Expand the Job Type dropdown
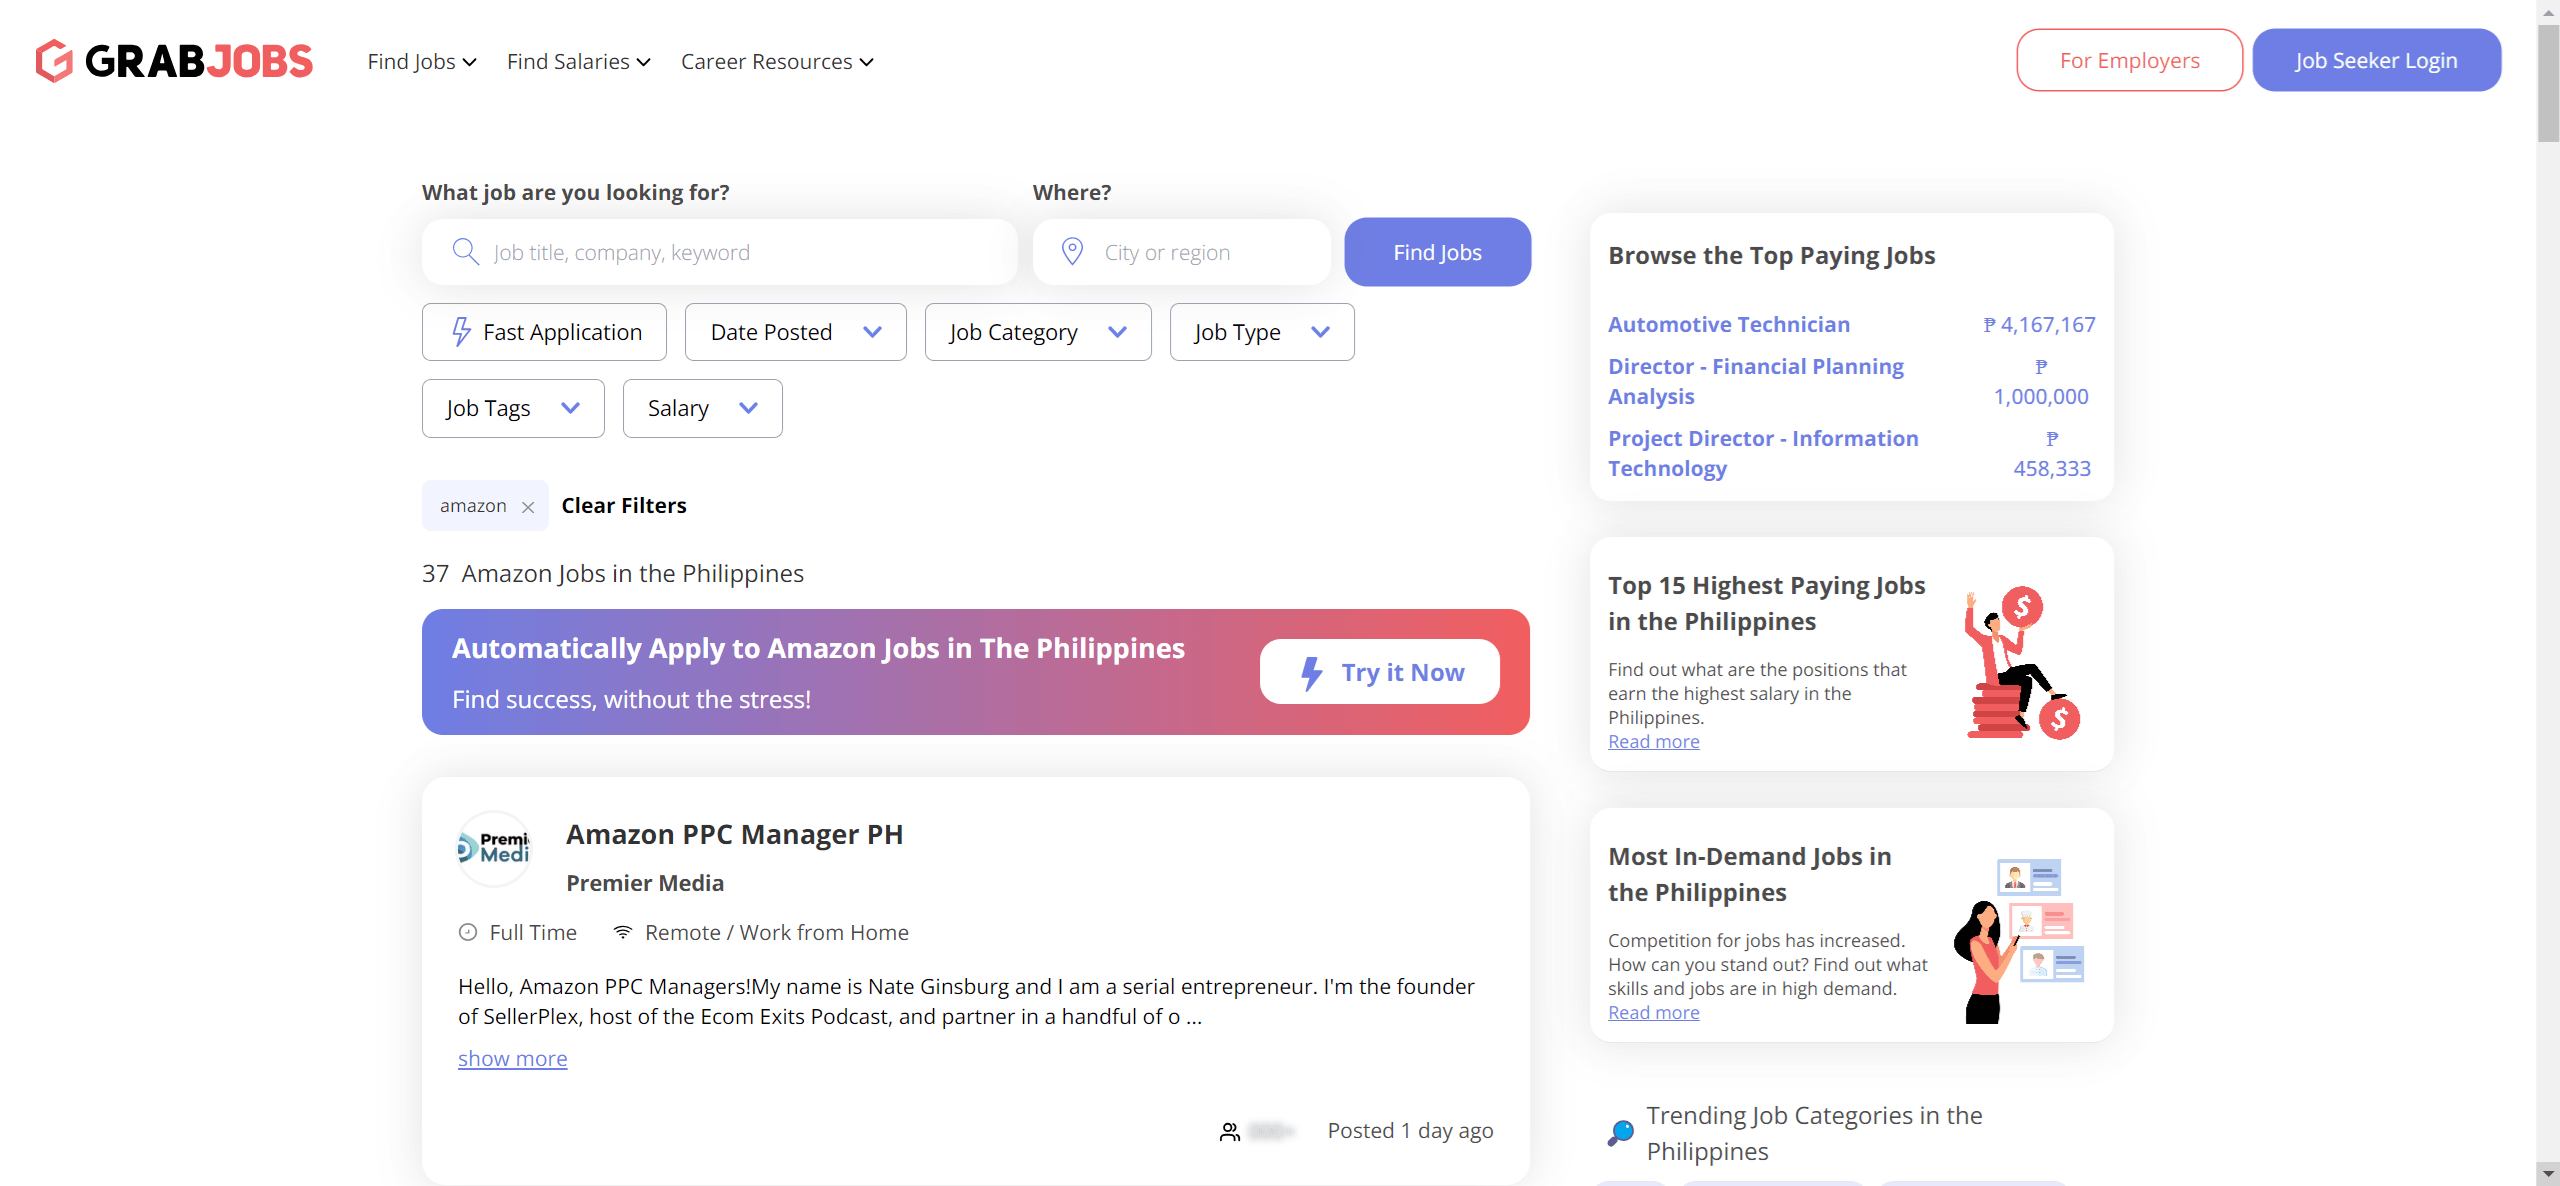The image size is (2560, 1186). click(x=1262, y=332)
